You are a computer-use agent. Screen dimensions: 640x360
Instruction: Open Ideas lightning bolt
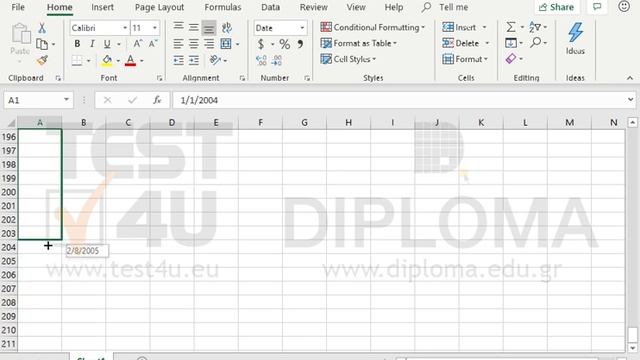click(x=575, y=33)
